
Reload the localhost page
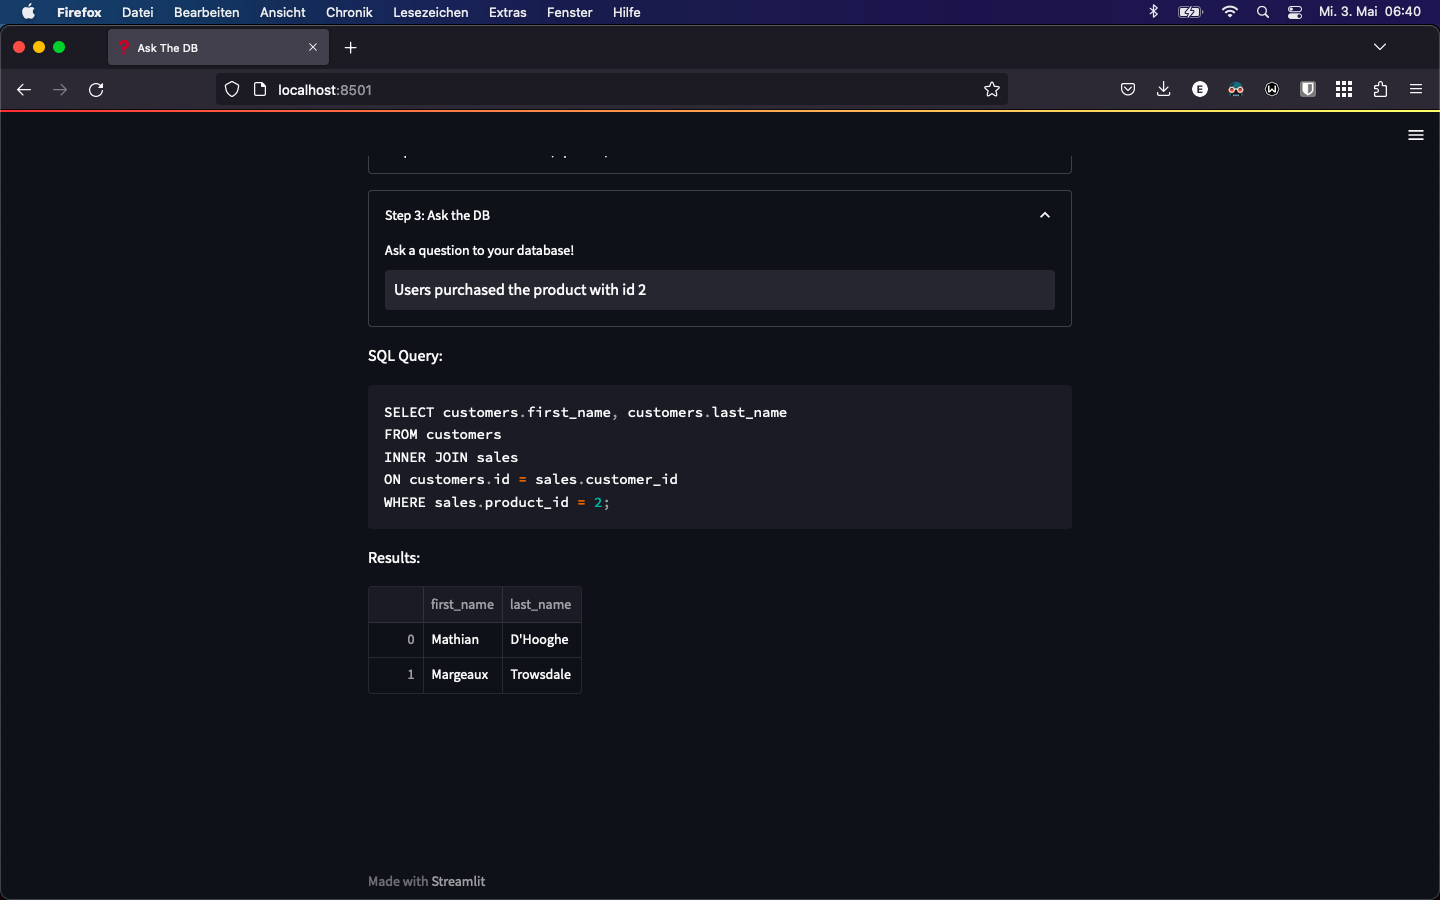pyautogui.click(x=96, y=90)
